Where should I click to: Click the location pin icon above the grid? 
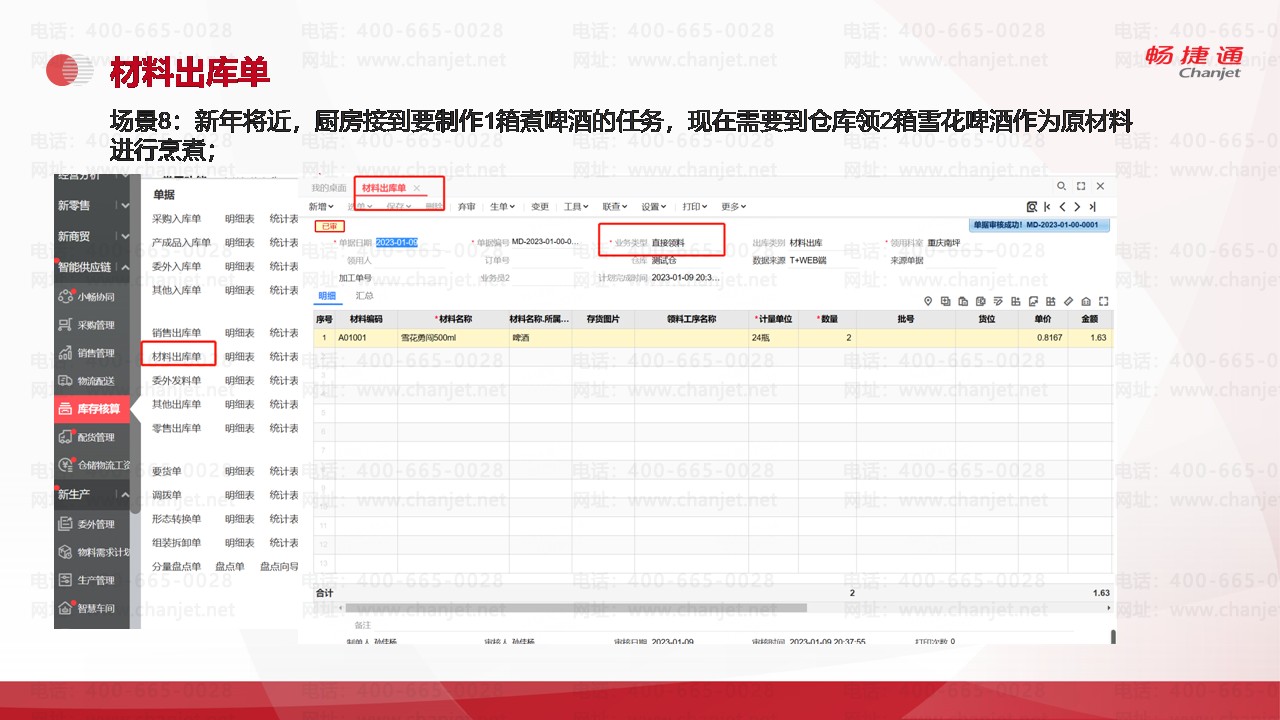point(928,301)
